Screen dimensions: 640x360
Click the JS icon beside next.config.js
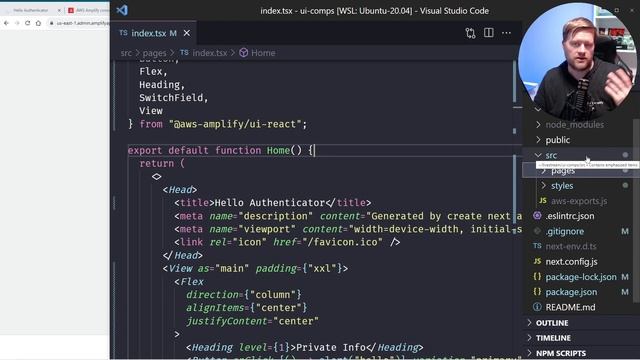pyautogui.click(x=537, y=261)
